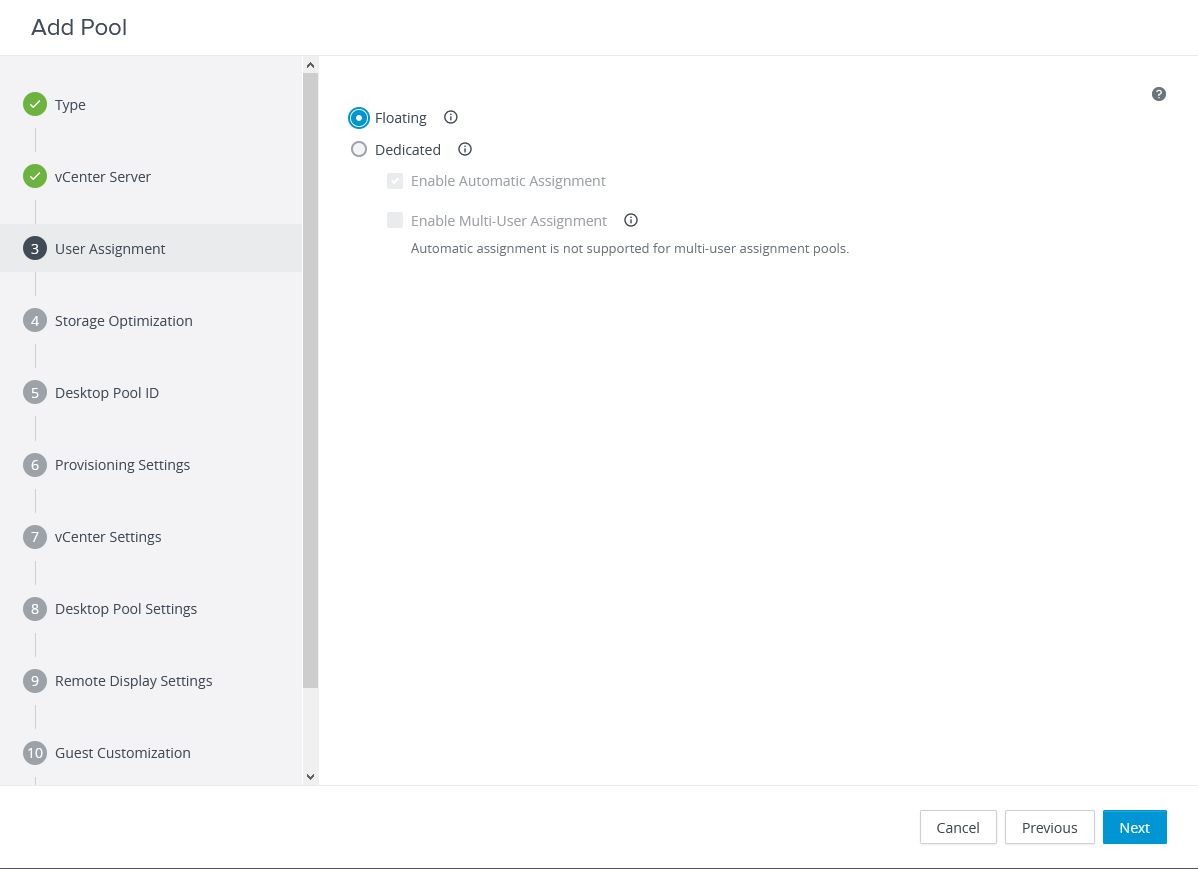Screen dimensions: 1198x869
Task: Select the Floating radio button
Action: pos(358,118)
